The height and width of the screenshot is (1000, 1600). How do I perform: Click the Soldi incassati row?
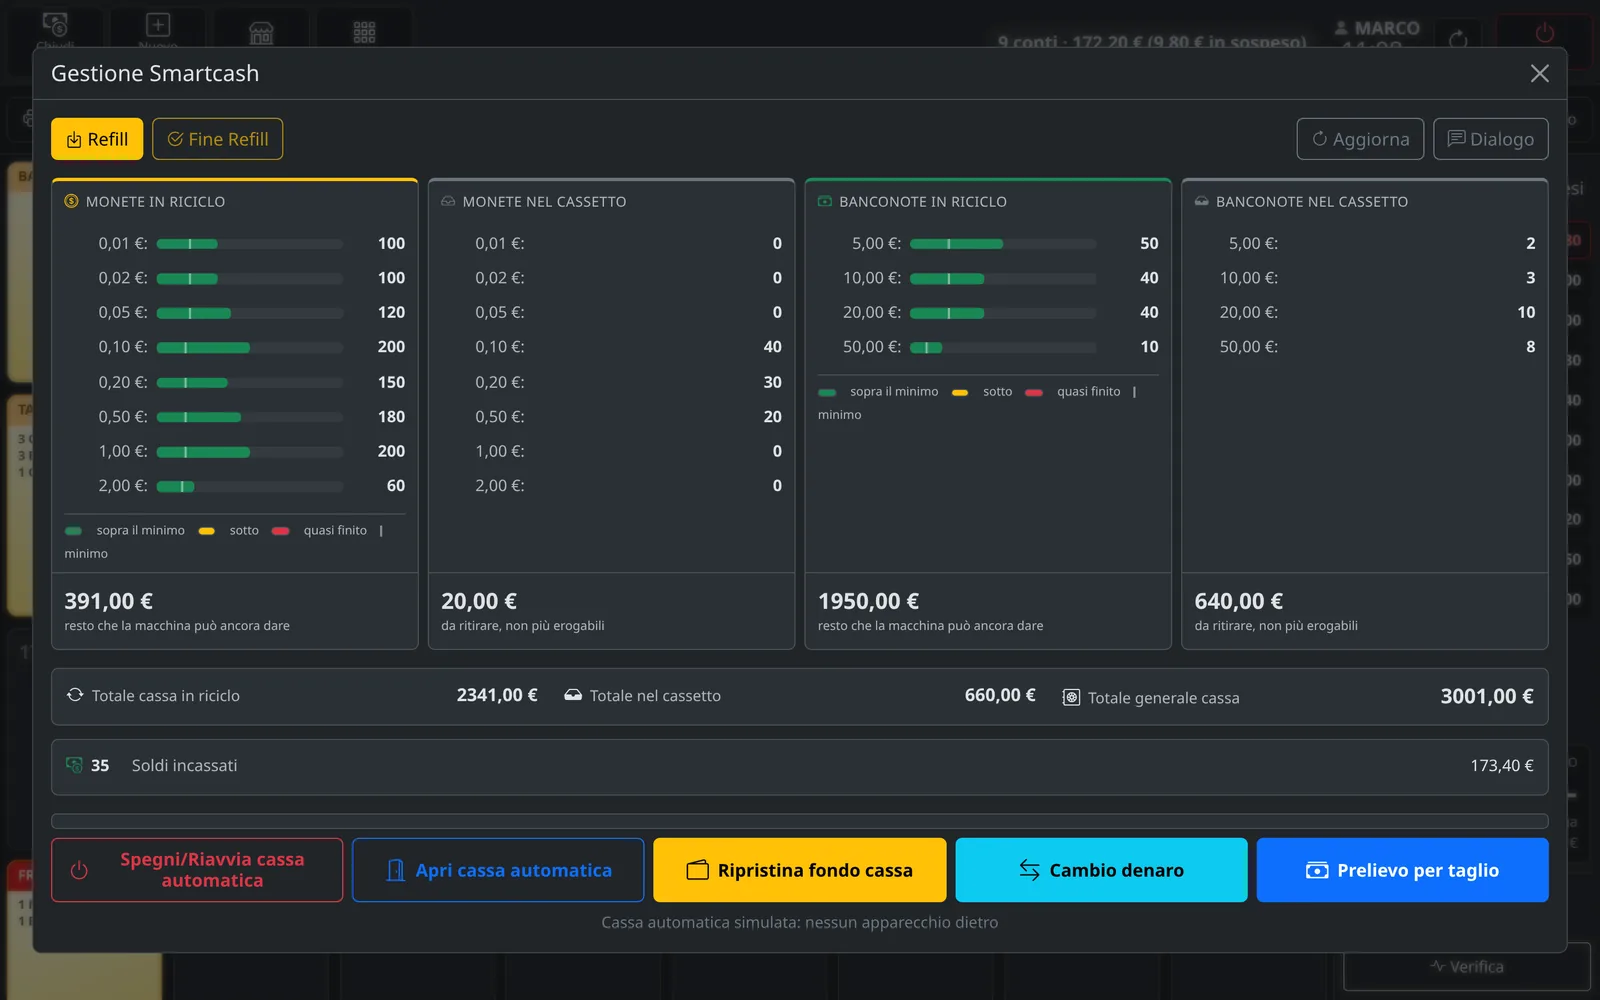pyautogui.click(x=800, y=767)
